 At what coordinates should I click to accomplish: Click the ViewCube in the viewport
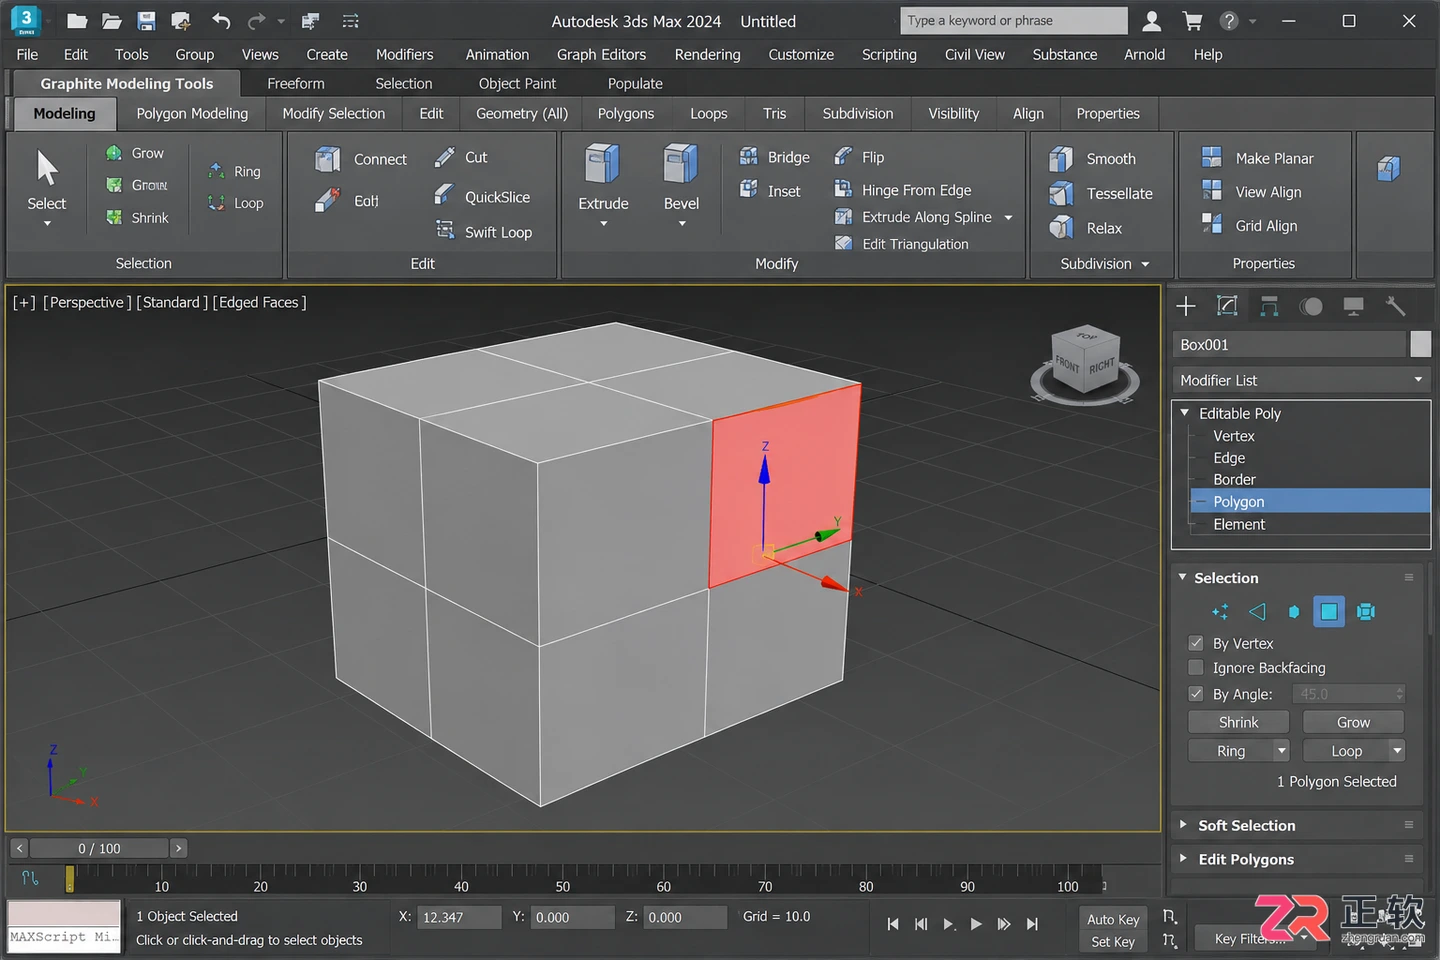pos(1086,365)
